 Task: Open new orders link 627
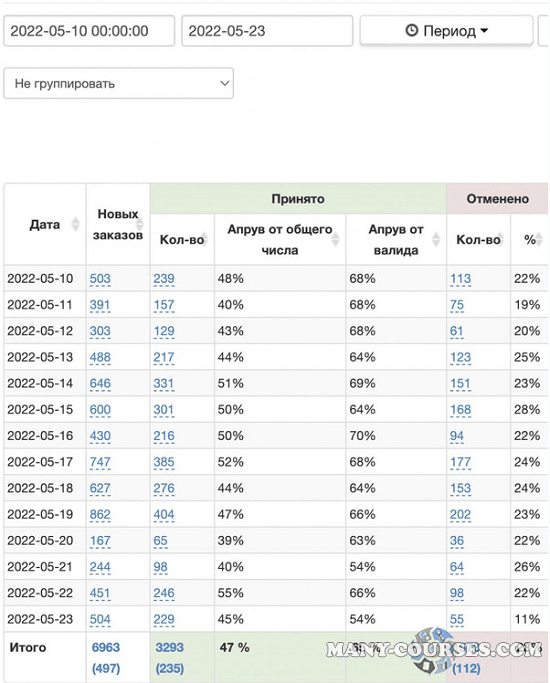coord(100,488)
